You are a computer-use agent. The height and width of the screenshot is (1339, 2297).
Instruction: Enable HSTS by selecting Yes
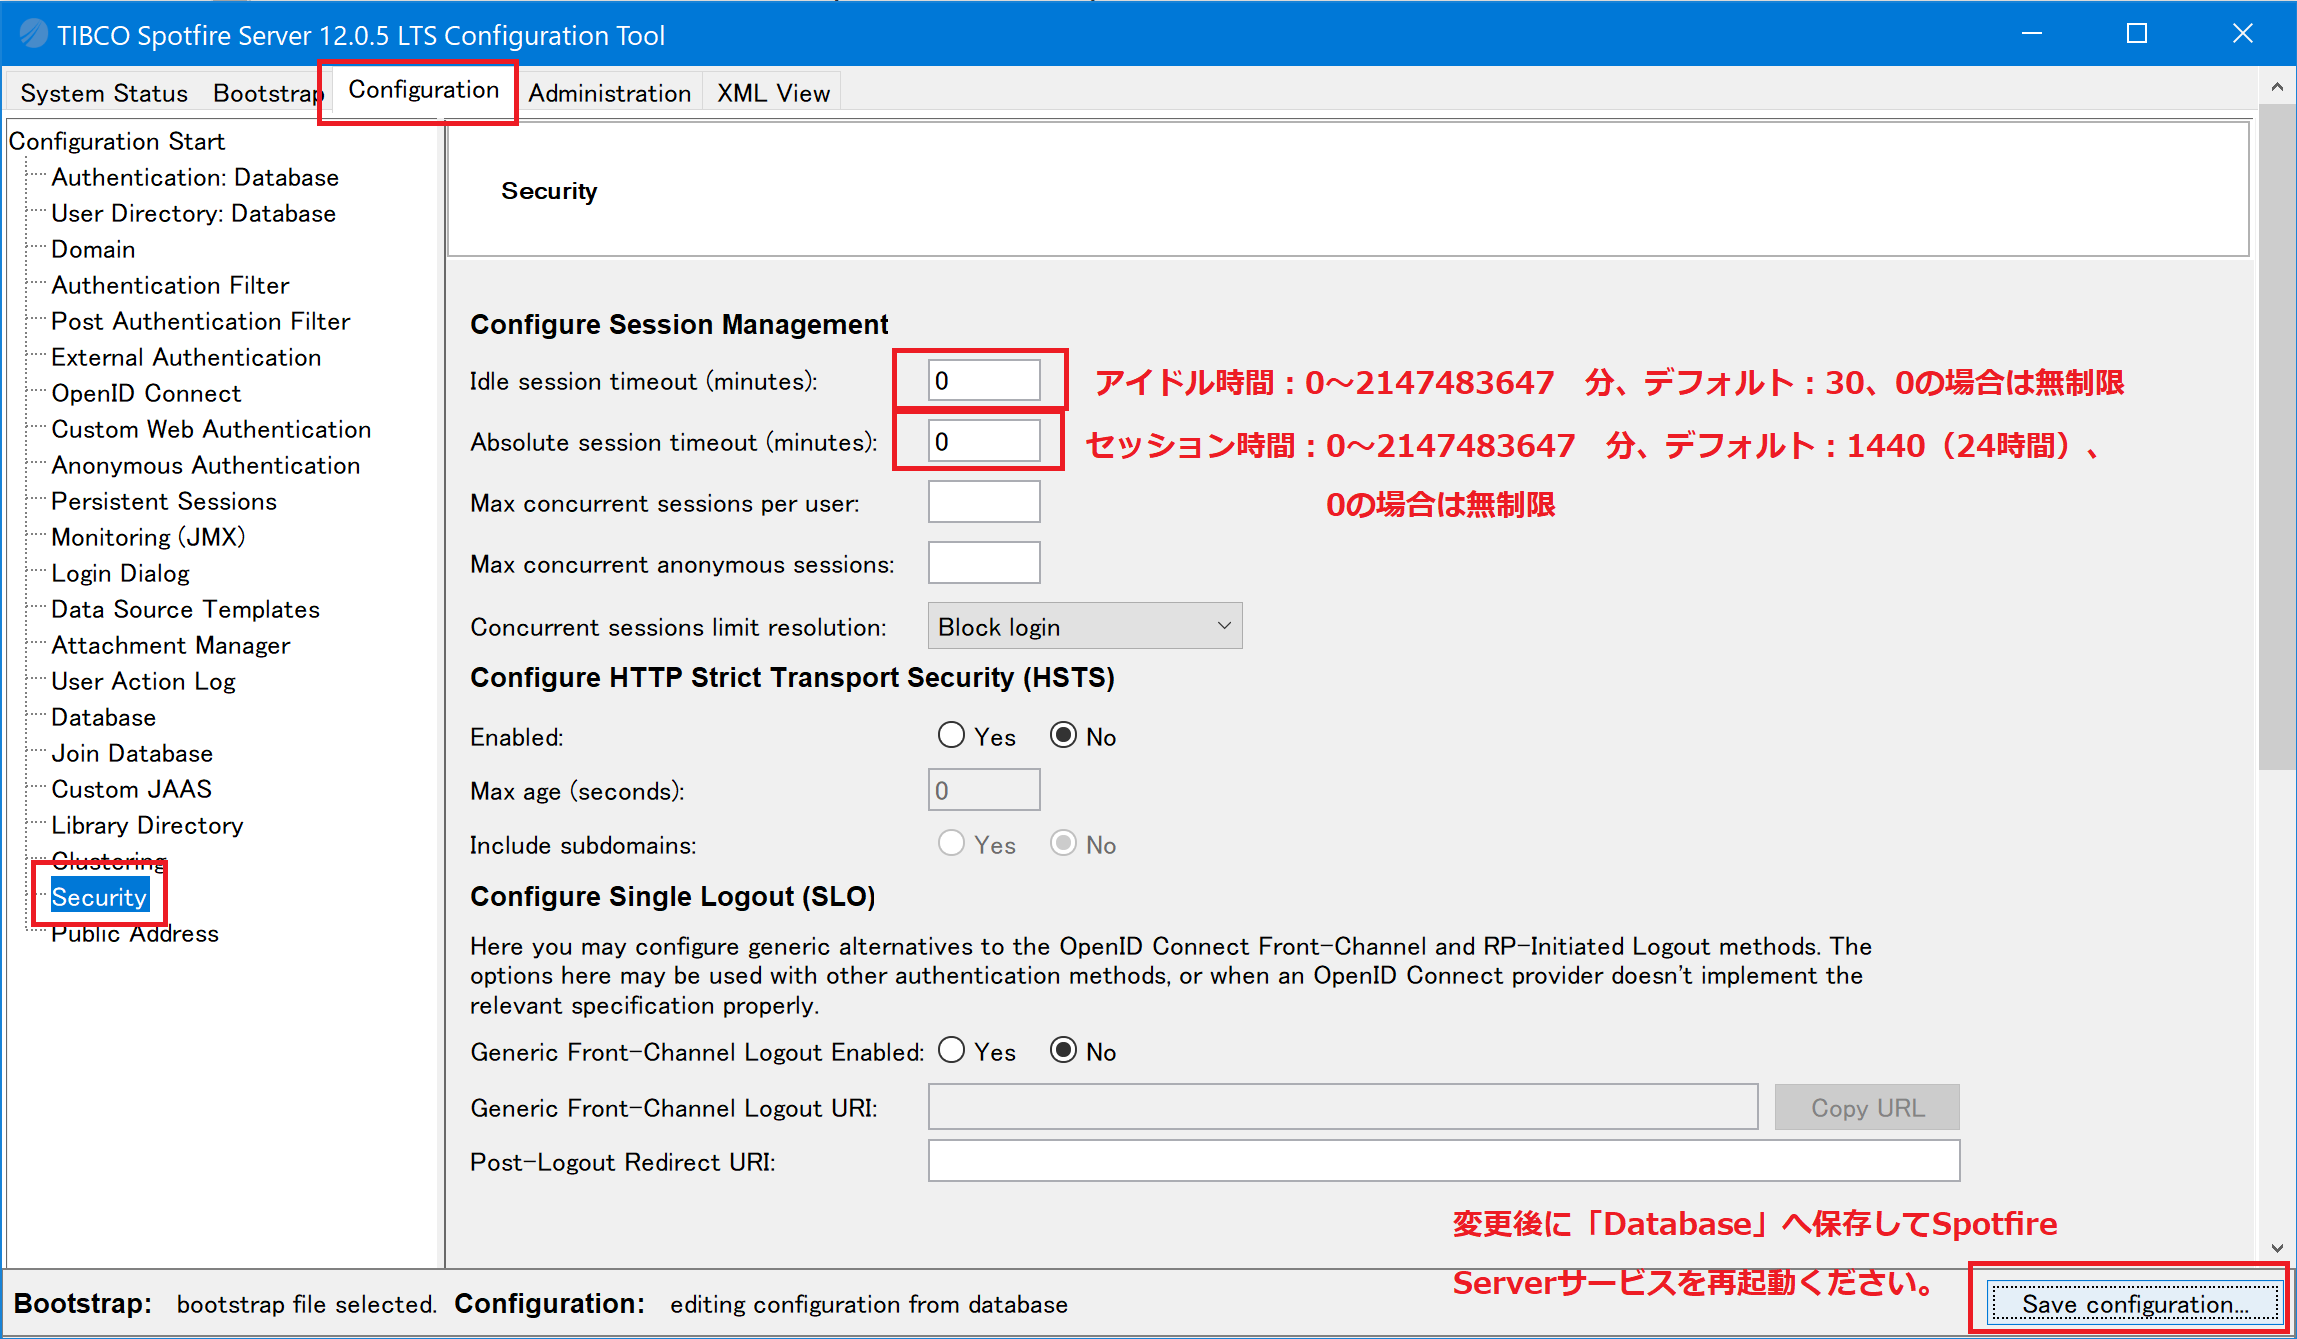coord(952,736)
